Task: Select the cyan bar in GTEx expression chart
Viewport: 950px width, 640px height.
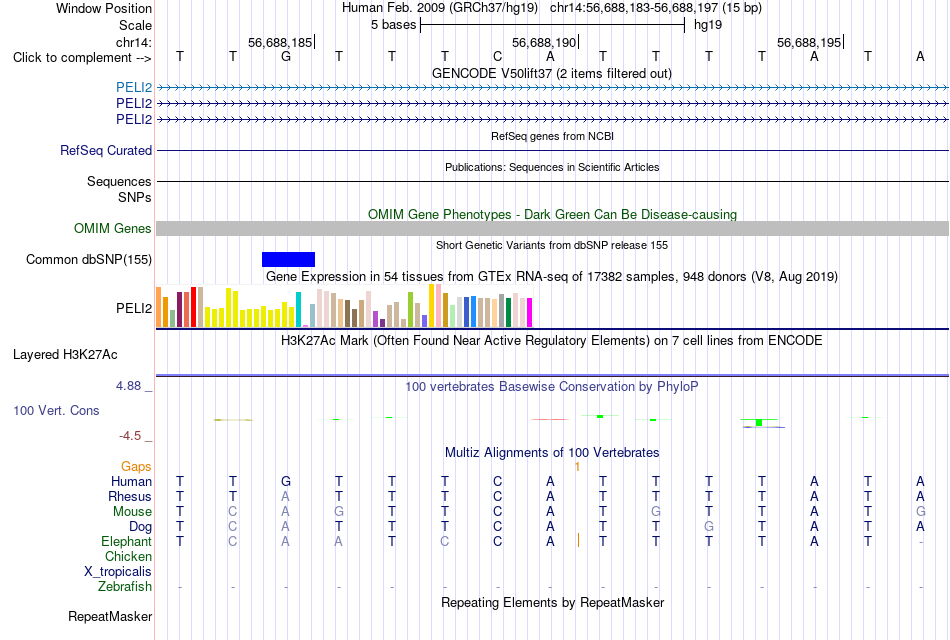Action: click(299, 310)
